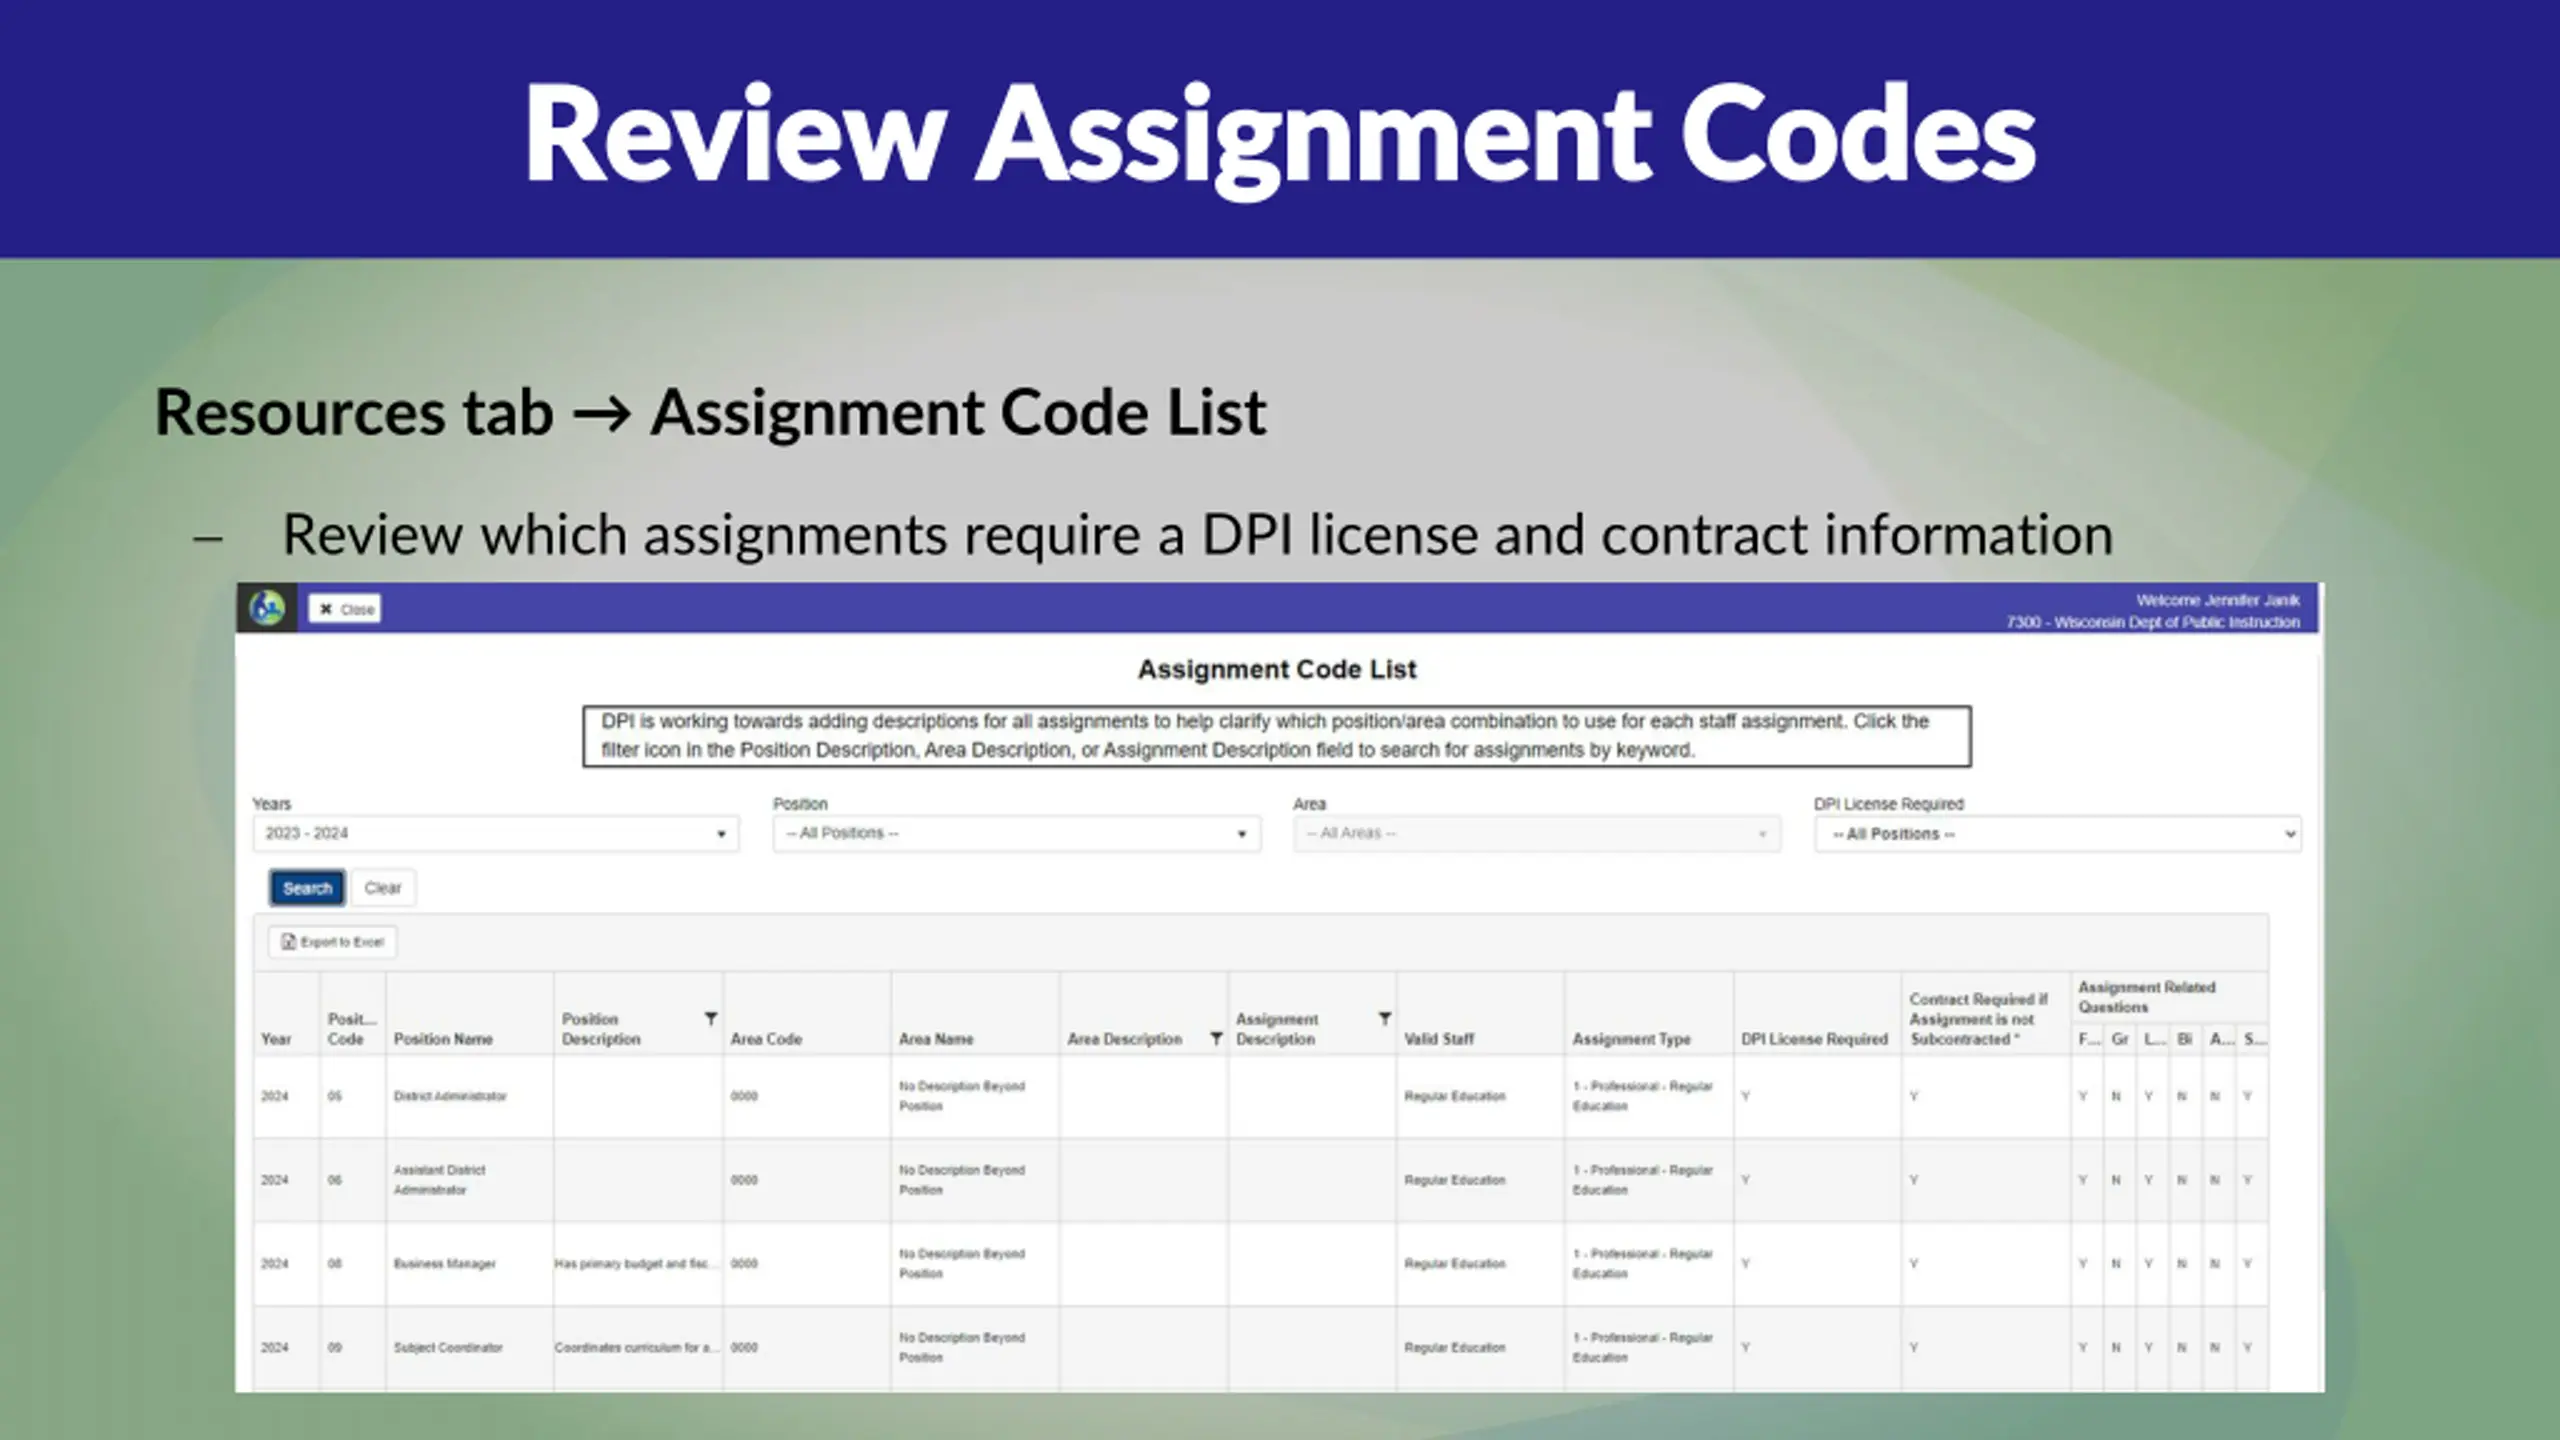The image size is (2560, 1440).
Task: Click Welcome Jennifer Janik text
Action: (2218, 600)
